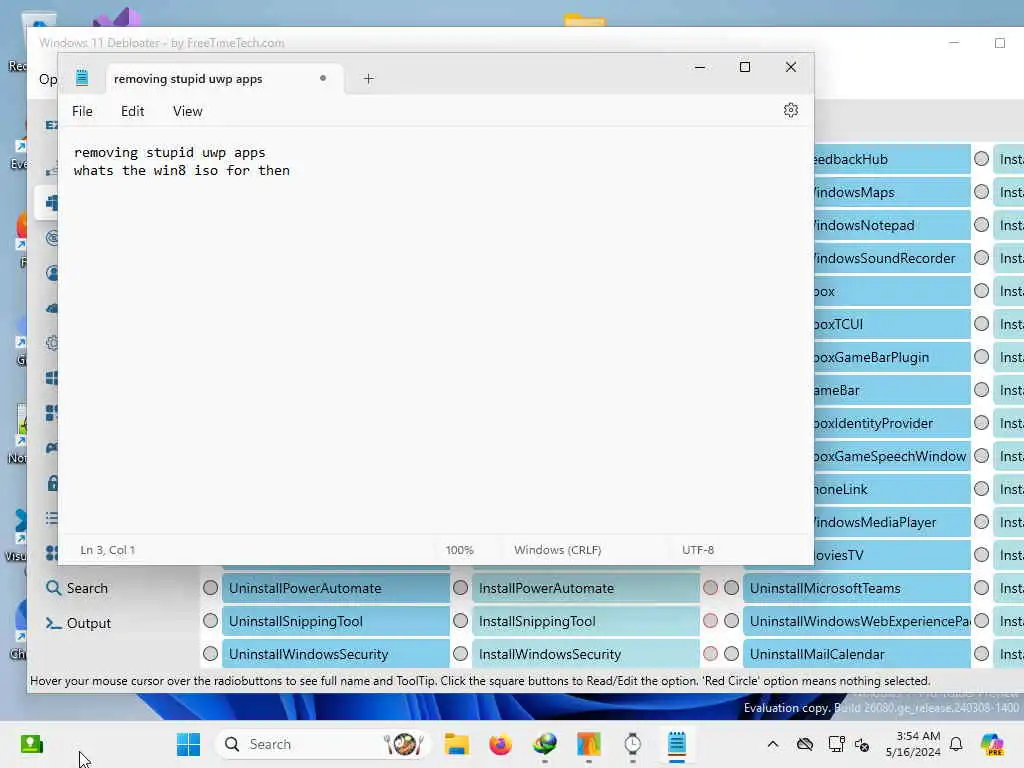The height and width of the screenshot is (768, 1024).
Task: Click the WindowsMediaPlayer option button
Action: pyautogui.click(x=892, y=522)
